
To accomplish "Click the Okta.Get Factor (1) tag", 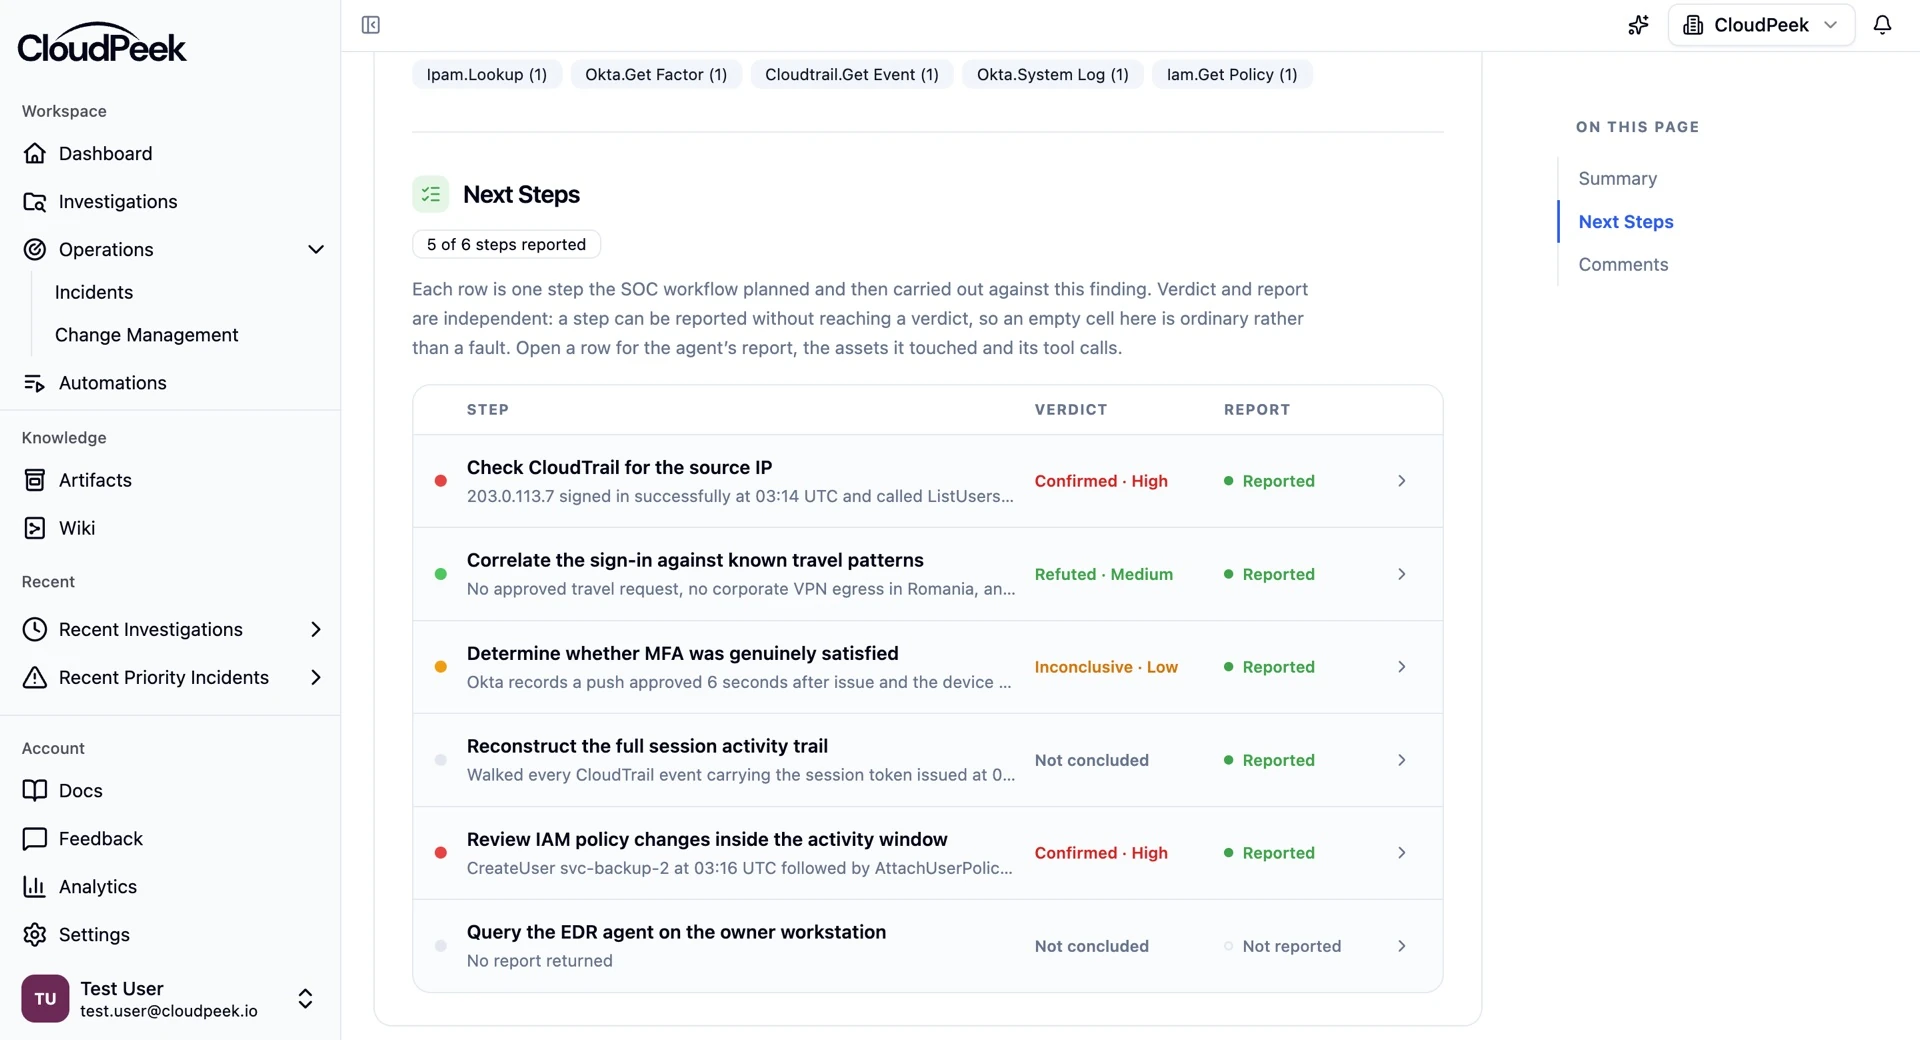I will pyautogui.click(x=656, y=74).
